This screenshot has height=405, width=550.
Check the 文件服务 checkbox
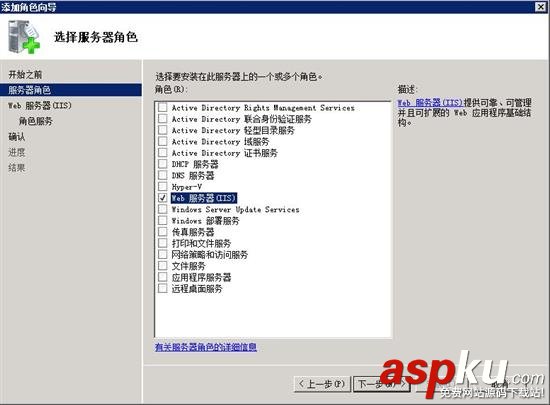point(162,265)
